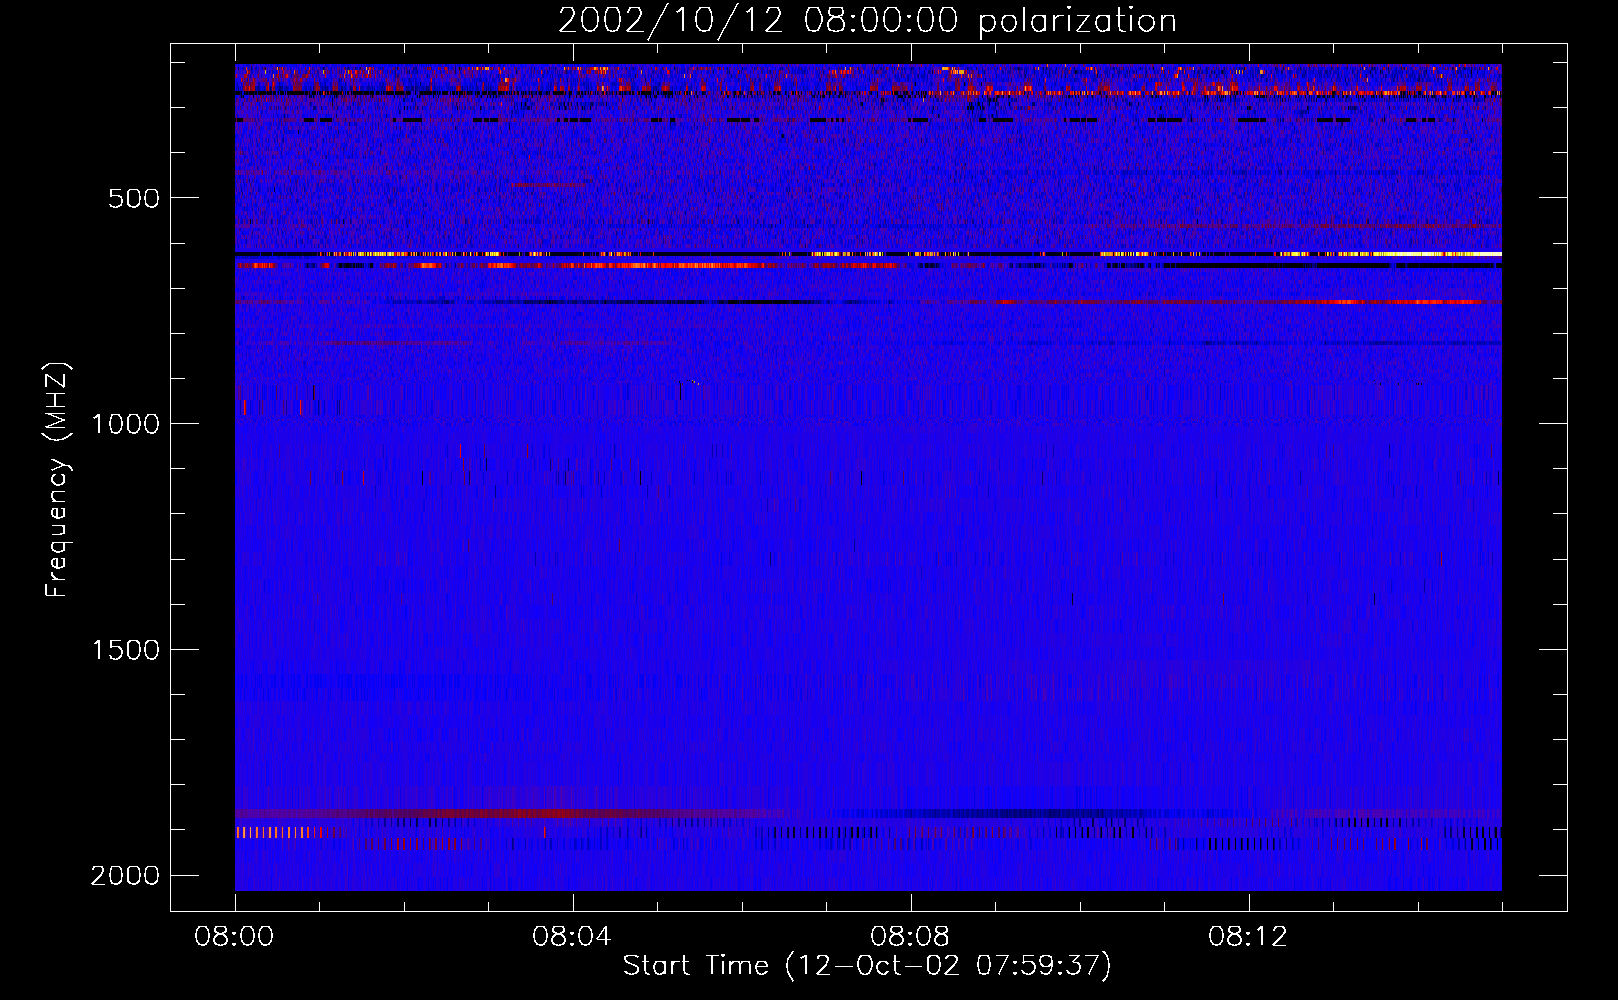This screenshot has width=1618, height=1000.
Task: Click the 500 frequency tick label
Action: 134,198
